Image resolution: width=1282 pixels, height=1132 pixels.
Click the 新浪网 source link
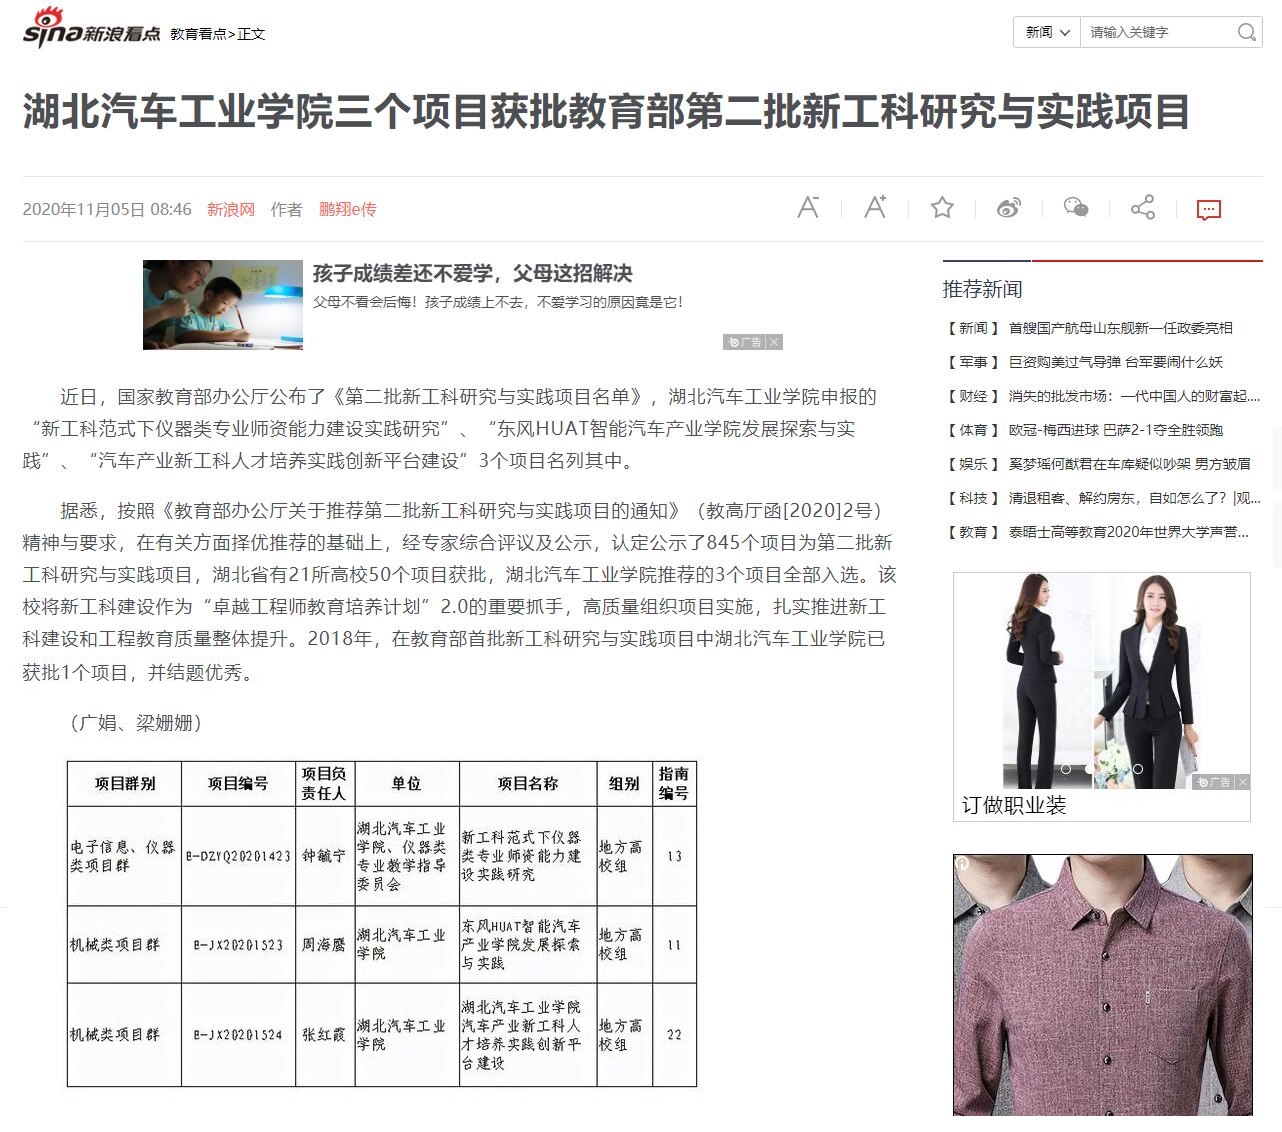231,209
